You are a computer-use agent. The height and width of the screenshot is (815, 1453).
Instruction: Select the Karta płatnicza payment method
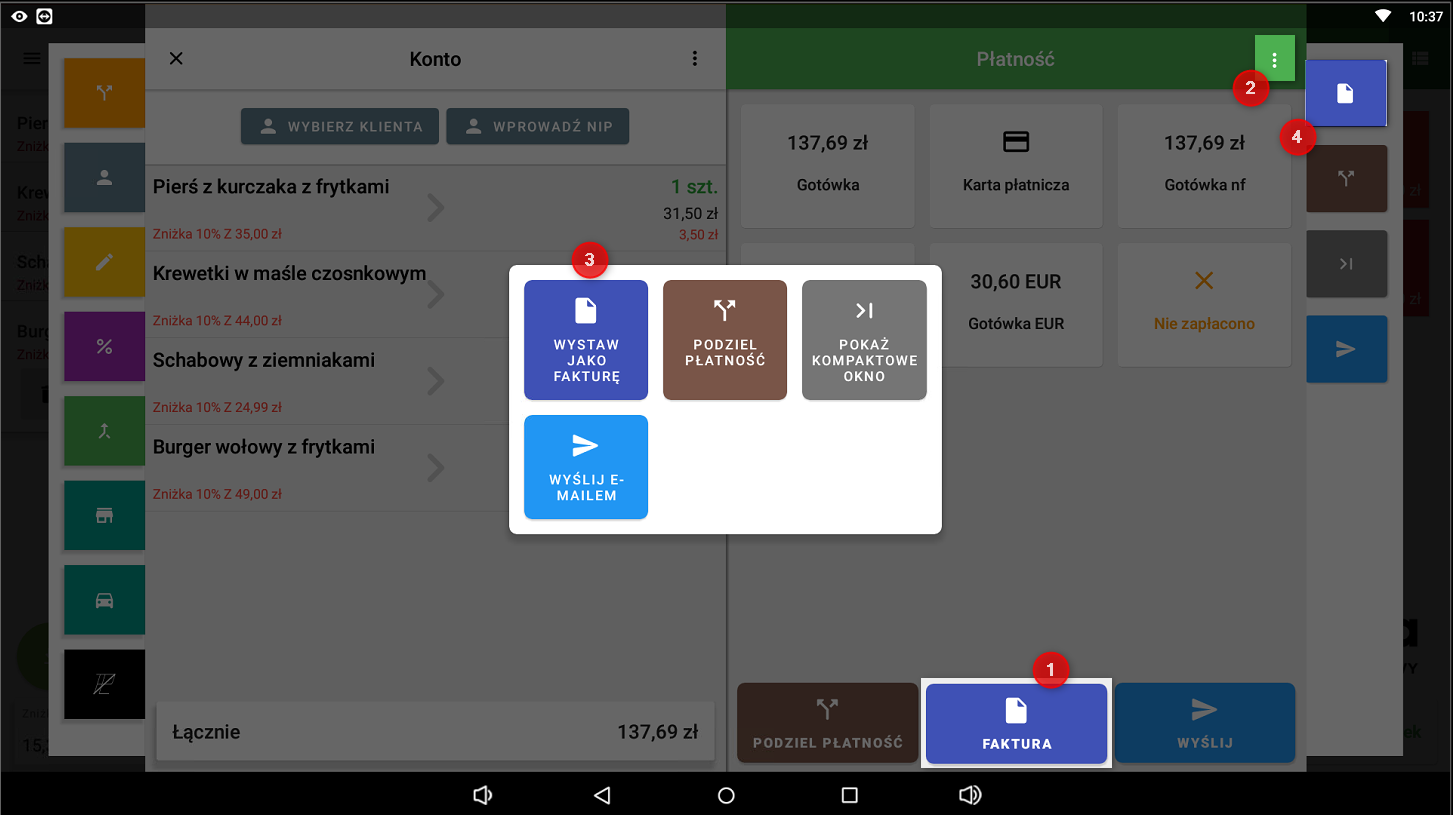pyautogui.click(x=1016, y=166)
